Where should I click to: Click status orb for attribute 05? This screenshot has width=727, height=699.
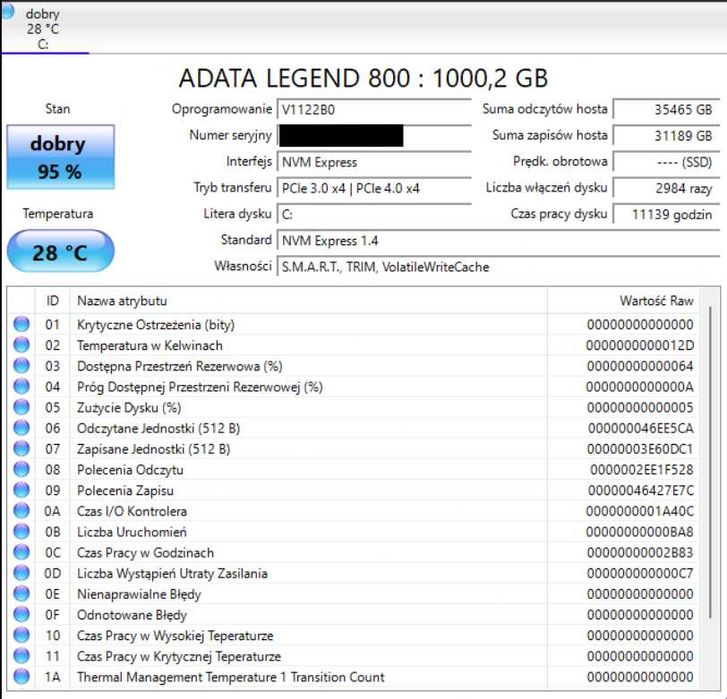pos(21,407)
